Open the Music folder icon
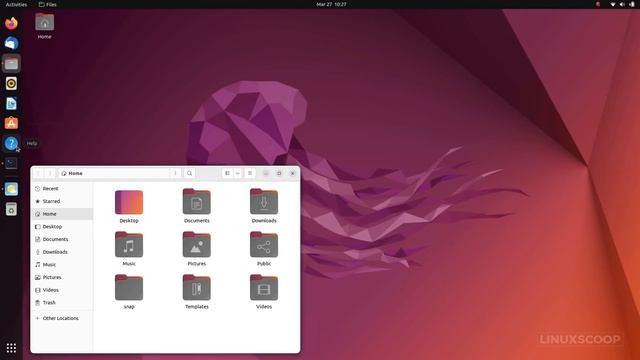The height and width of the screenshot is (360, 640). coord(129,249)
